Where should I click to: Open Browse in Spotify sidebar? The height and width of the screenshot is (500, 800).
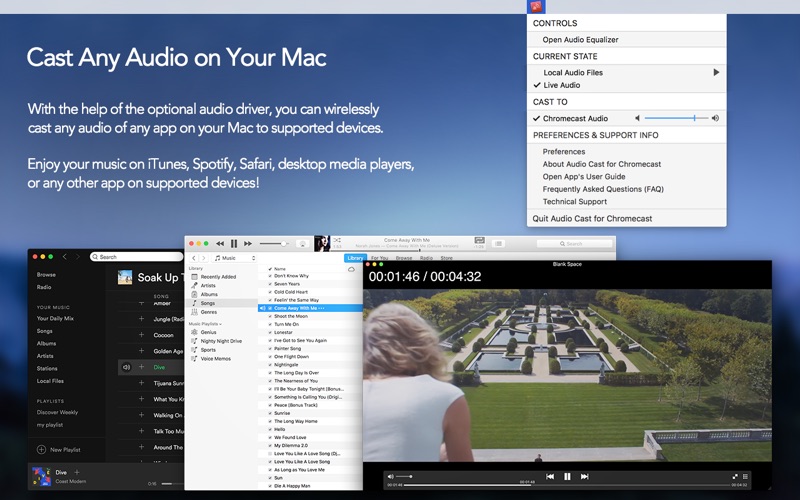coord(46,274)
